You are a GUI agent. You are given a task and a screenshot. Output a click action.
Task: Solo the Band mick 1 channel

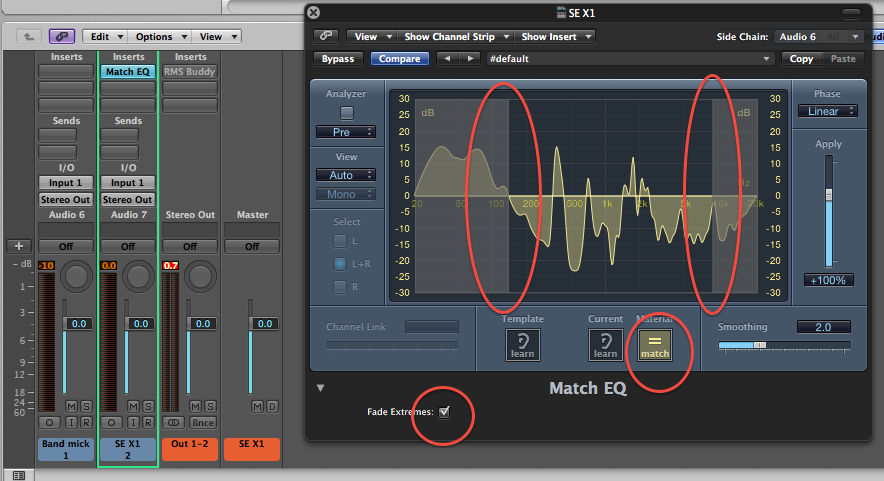coord(86,406)
